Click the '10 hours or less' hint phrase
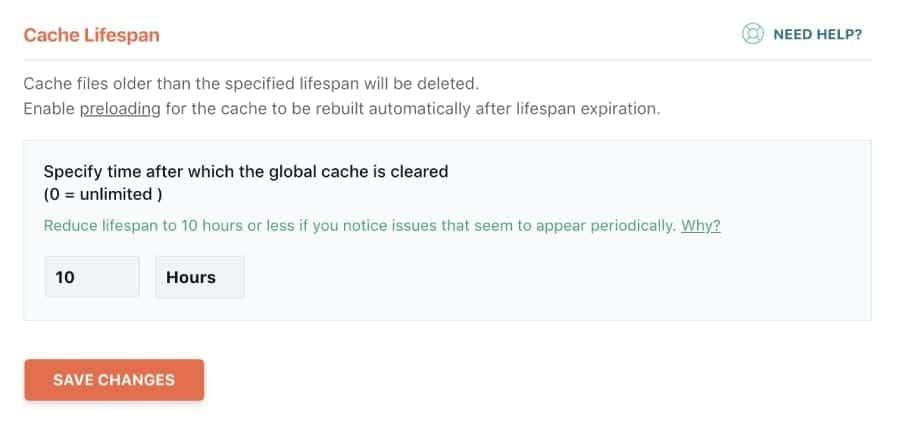 click(x=237, y=225)
